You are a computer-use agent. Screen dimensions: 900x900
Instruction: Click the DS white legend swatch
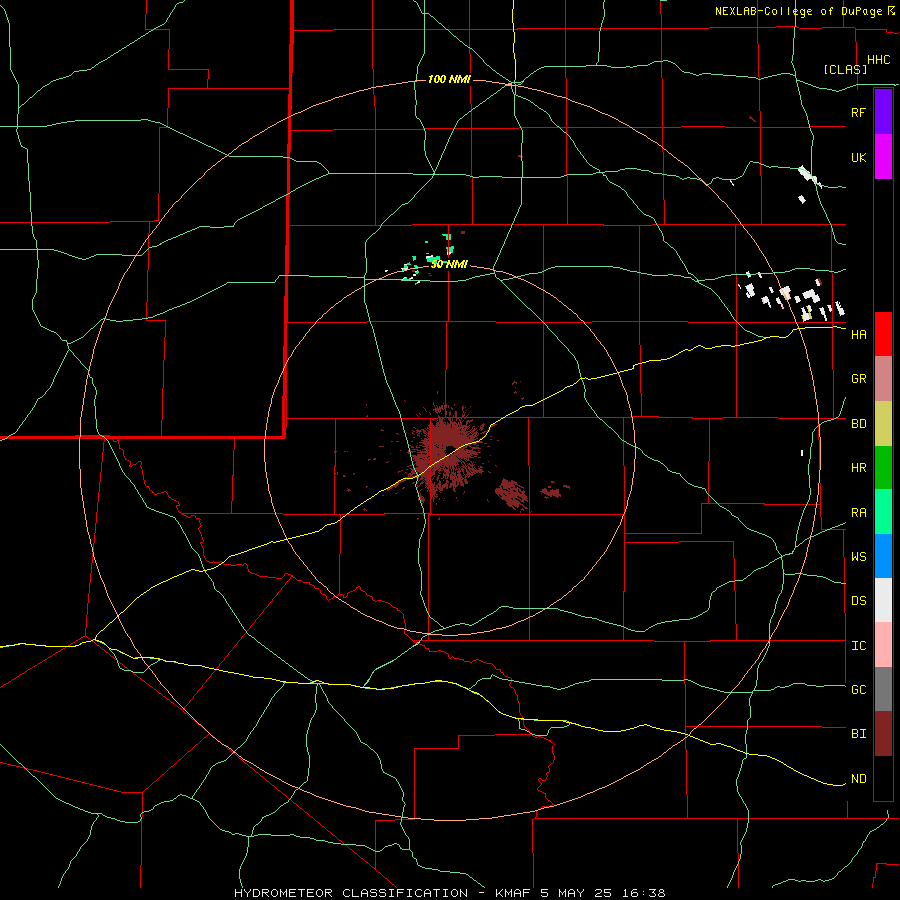[x=883, y=600]
